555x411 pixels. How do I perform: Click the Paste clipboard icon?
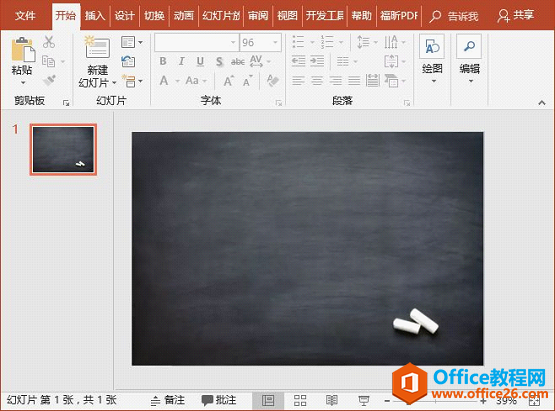(23, 49)
